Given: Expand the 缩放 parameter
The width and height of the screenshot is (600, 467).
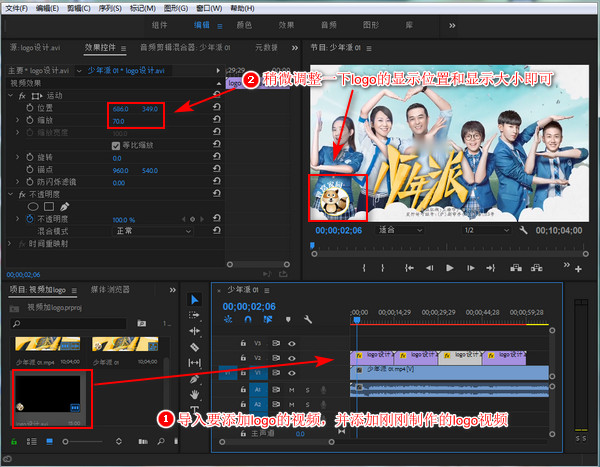Looking at the screenshot, I should [18, 120].
